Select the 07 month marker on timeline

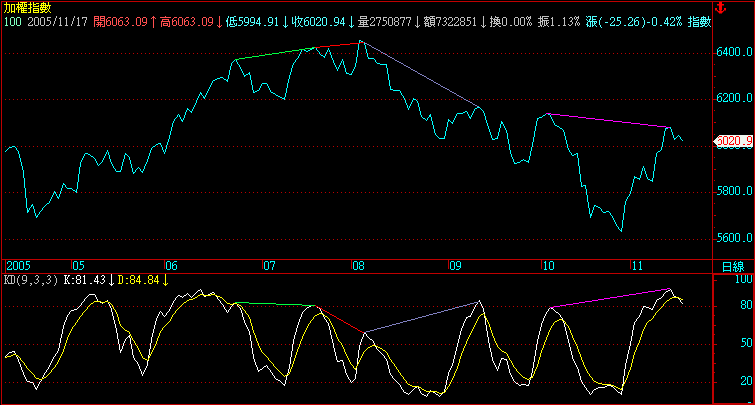[x=269, y=266]
